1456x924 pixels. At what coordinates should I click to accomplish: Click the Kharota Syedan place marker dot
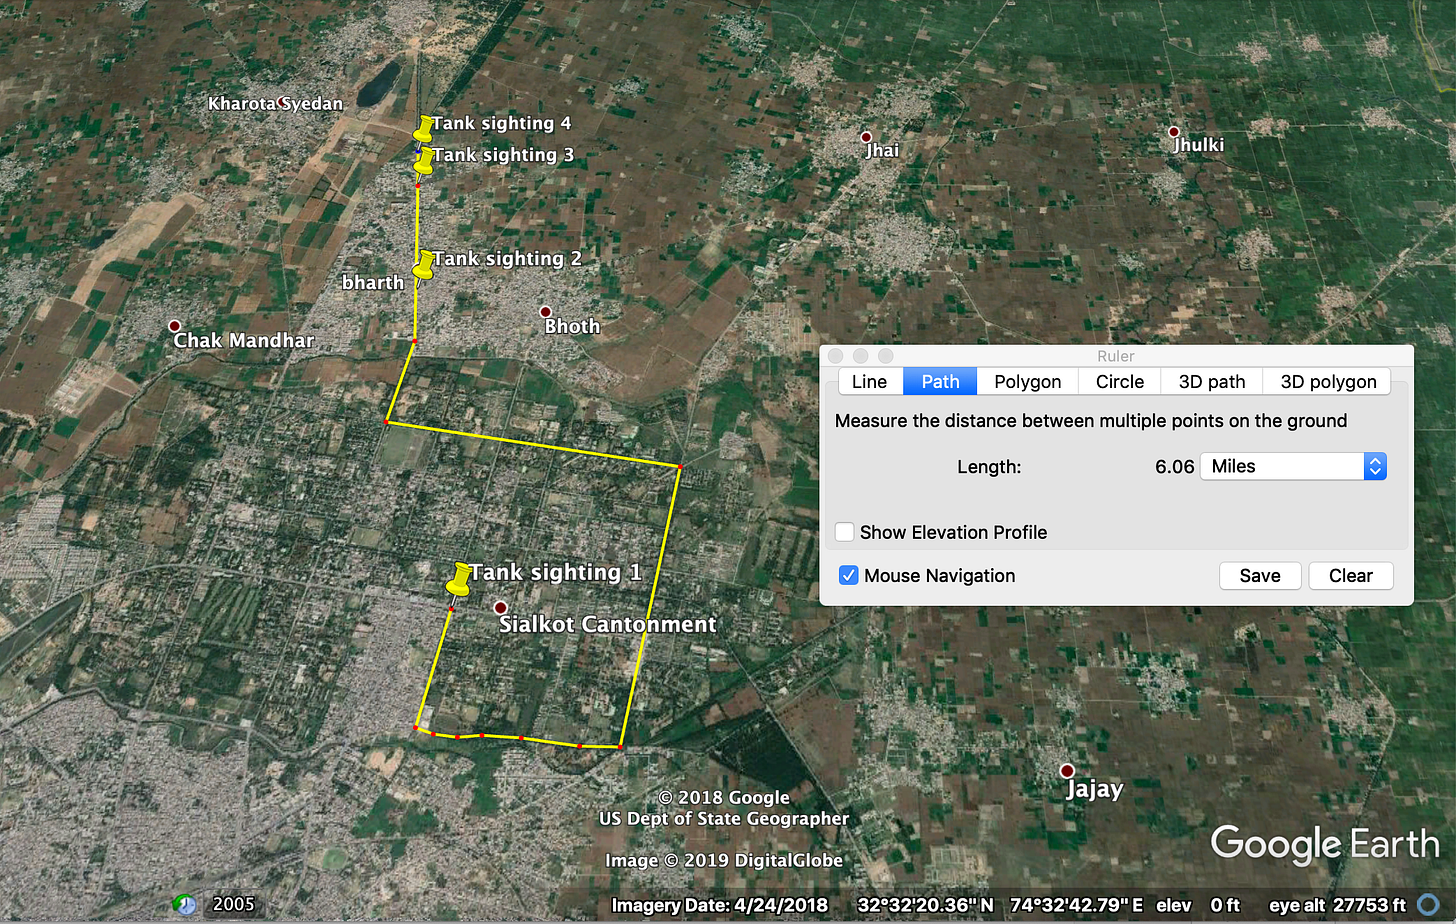(x=283, y=103)
